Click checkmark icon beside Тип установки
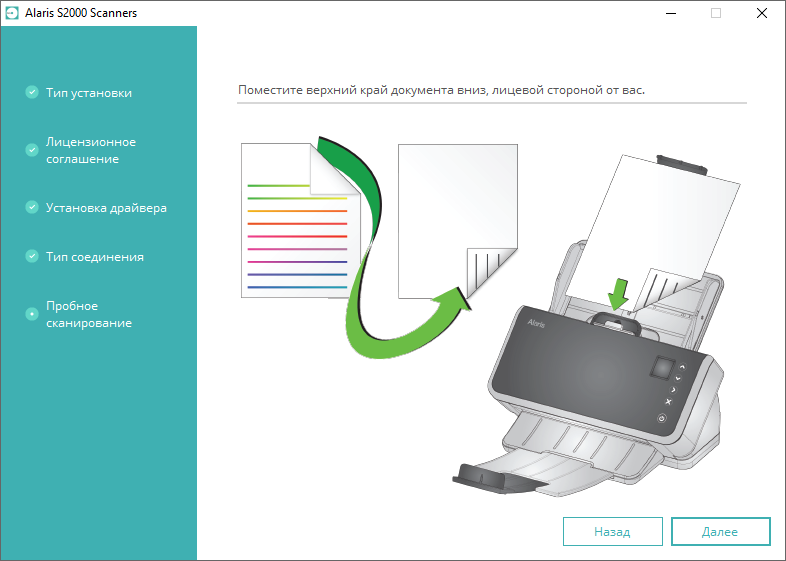The image size is (786, 561). point(32,92)
